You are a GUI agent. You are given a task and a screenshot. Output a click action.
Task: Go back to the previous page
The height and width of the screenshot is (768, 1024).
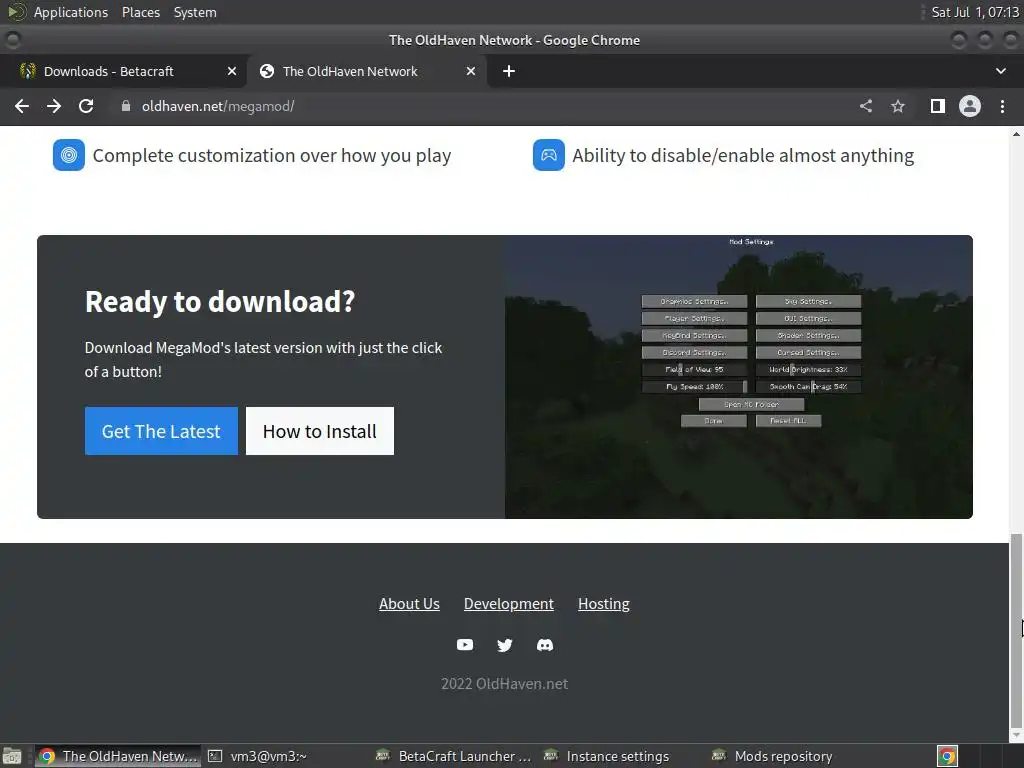coord(22,106)
